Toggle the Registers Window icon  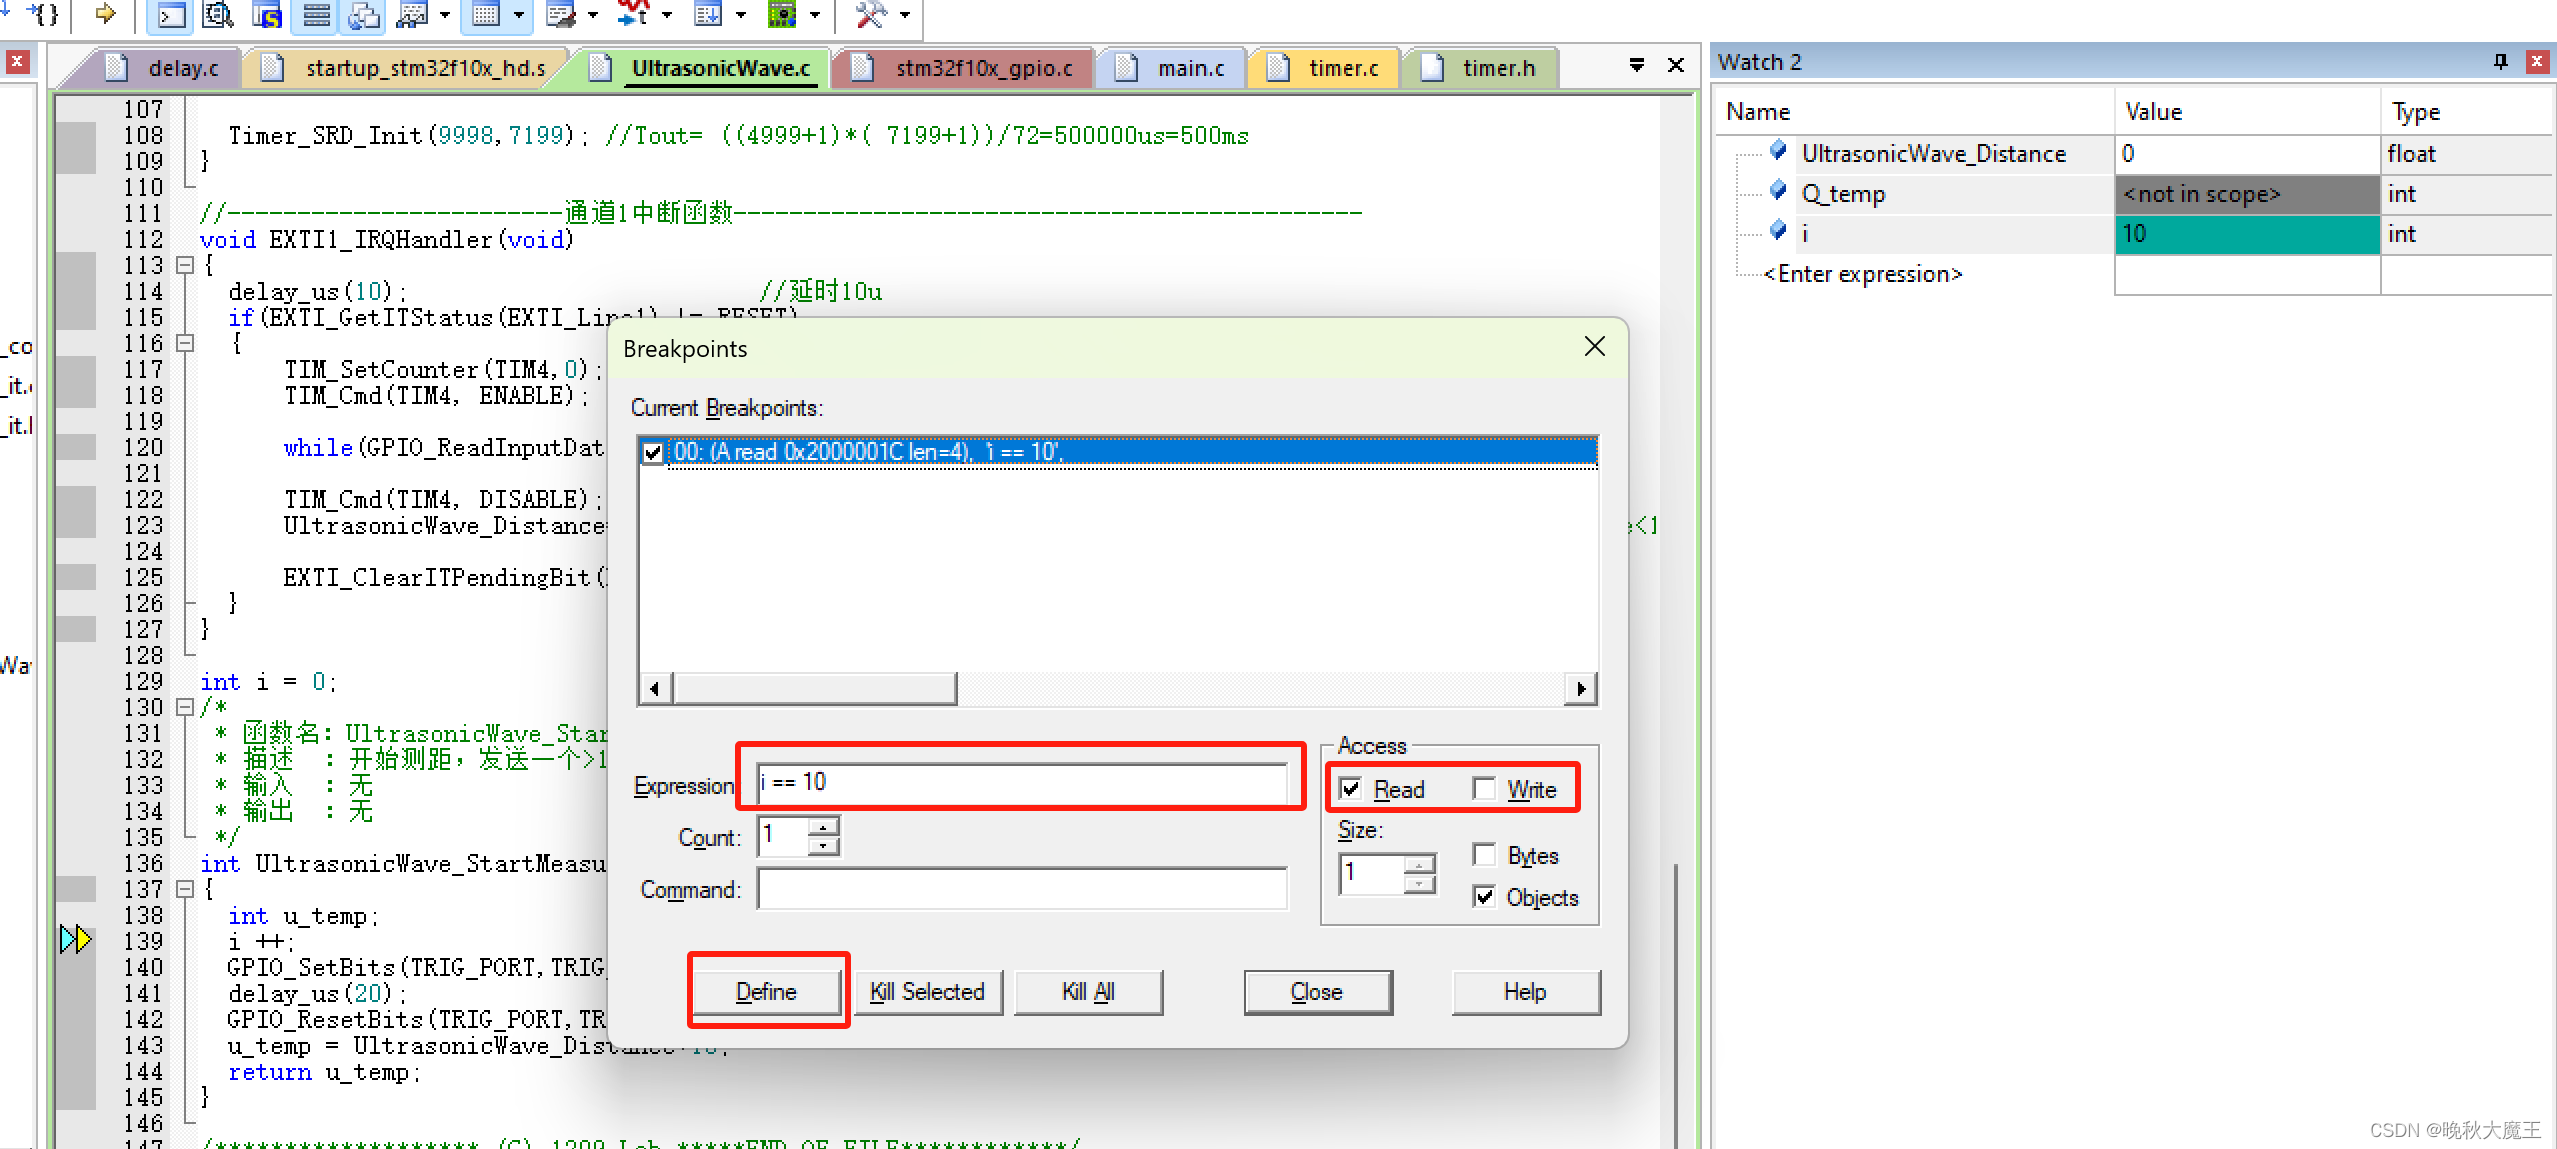point(316,14)
